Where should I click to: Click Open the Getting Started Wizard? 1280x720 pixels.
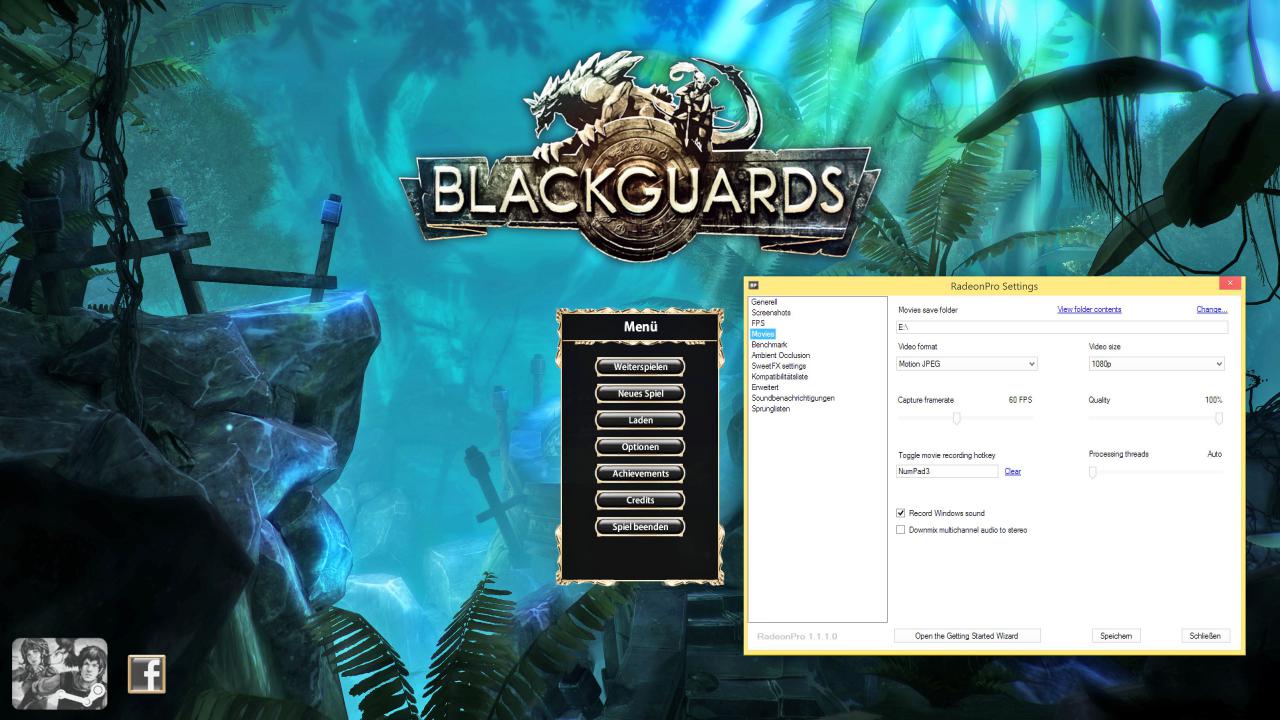coord(967,636)
